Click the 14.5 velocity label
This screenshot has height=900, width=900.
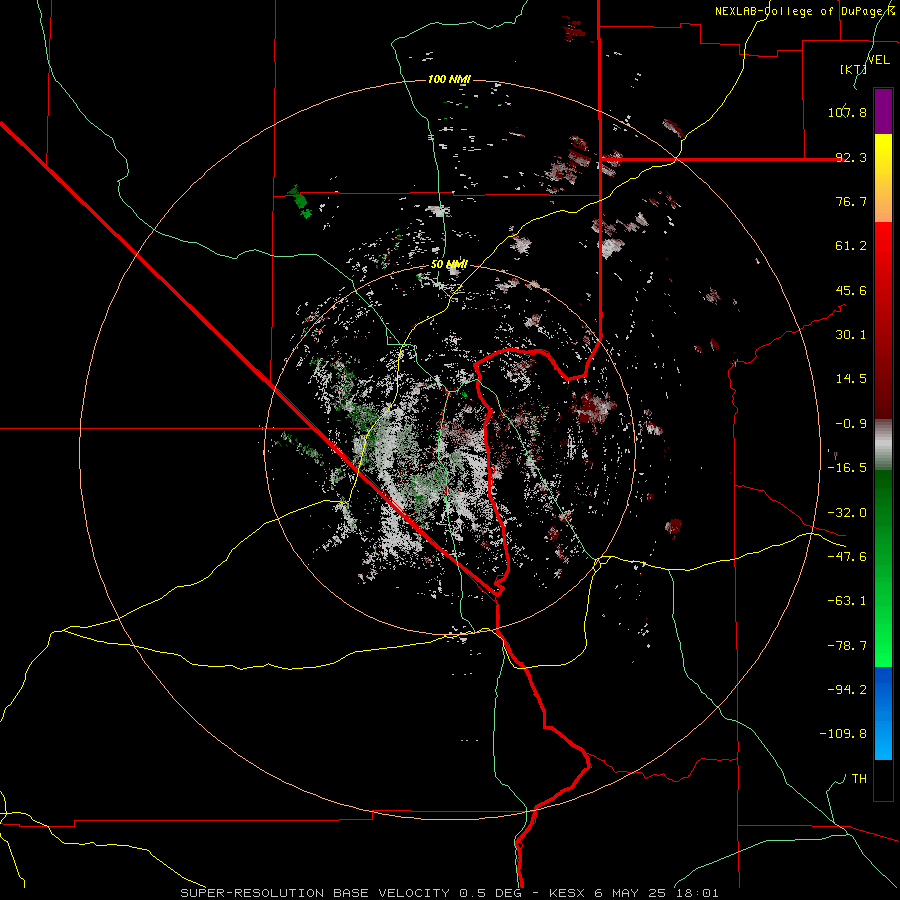tap(851, 379)
